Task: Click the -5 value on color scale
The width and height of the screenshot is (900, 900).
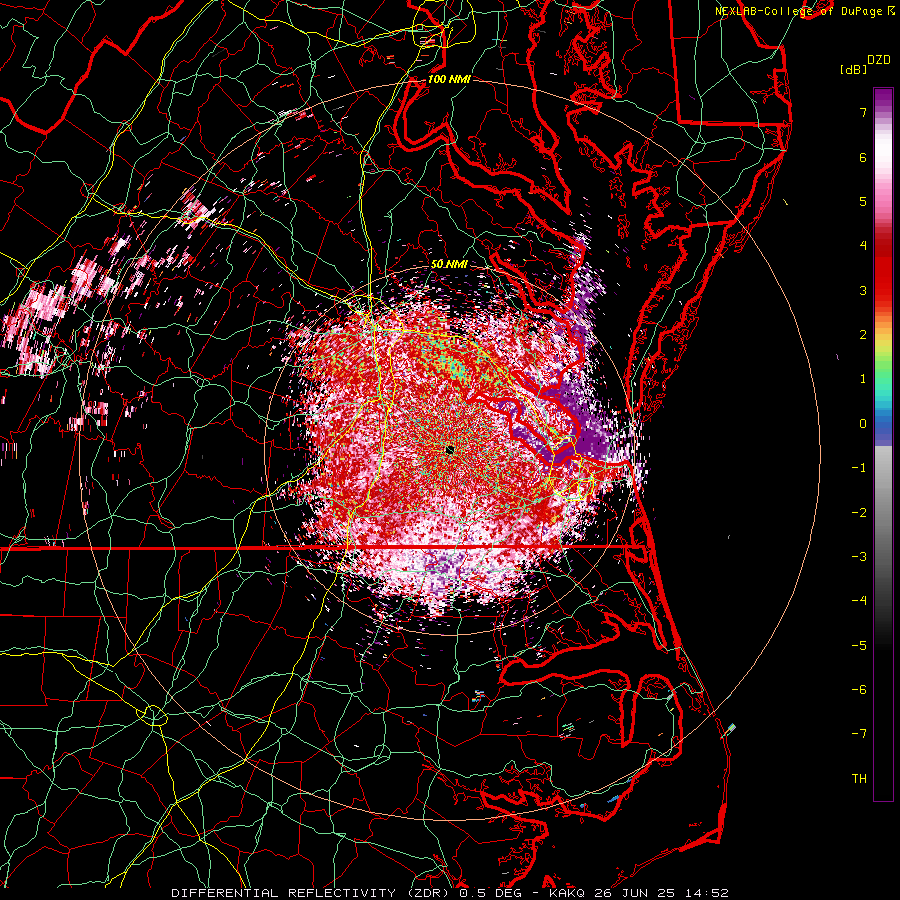Action: point(859,646)
